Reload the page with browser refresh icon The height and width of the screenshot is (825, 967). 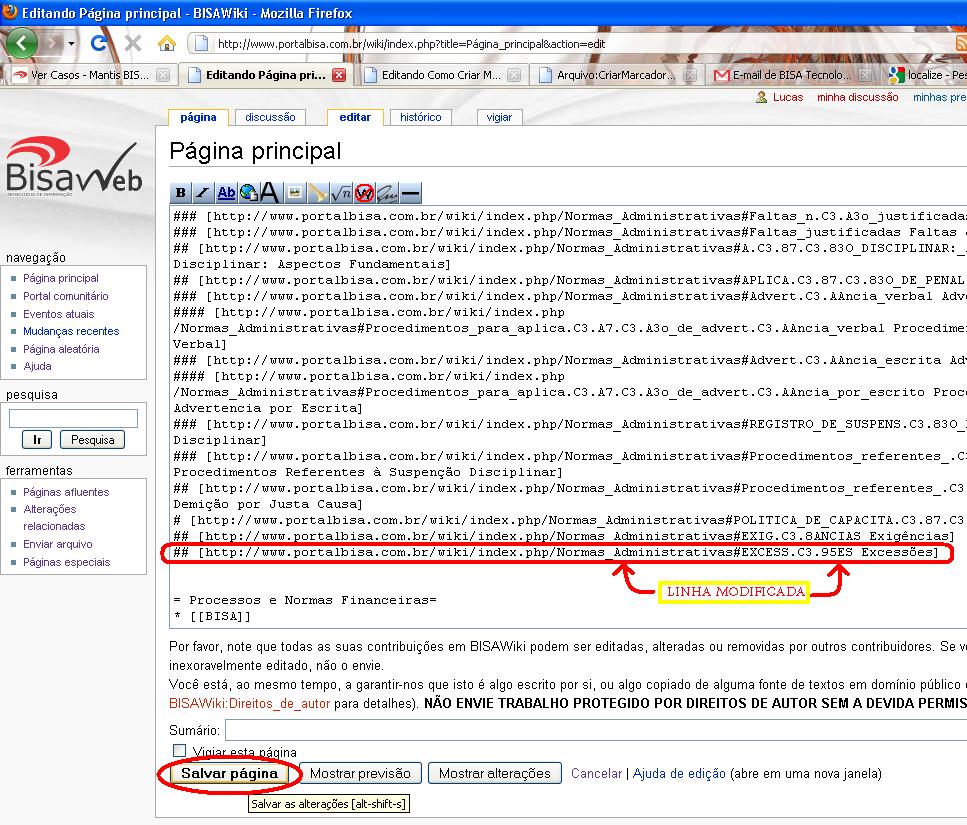coord(98,43)
